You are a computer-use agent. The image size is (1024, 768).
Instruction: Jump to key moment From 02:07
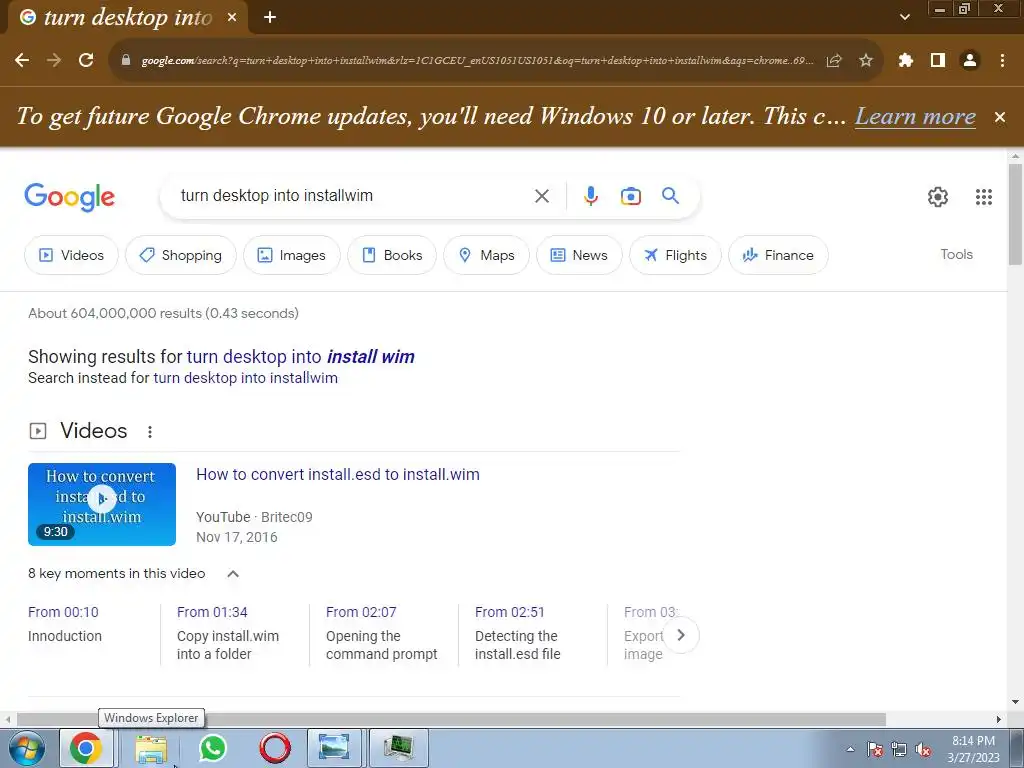click(361, 613)
